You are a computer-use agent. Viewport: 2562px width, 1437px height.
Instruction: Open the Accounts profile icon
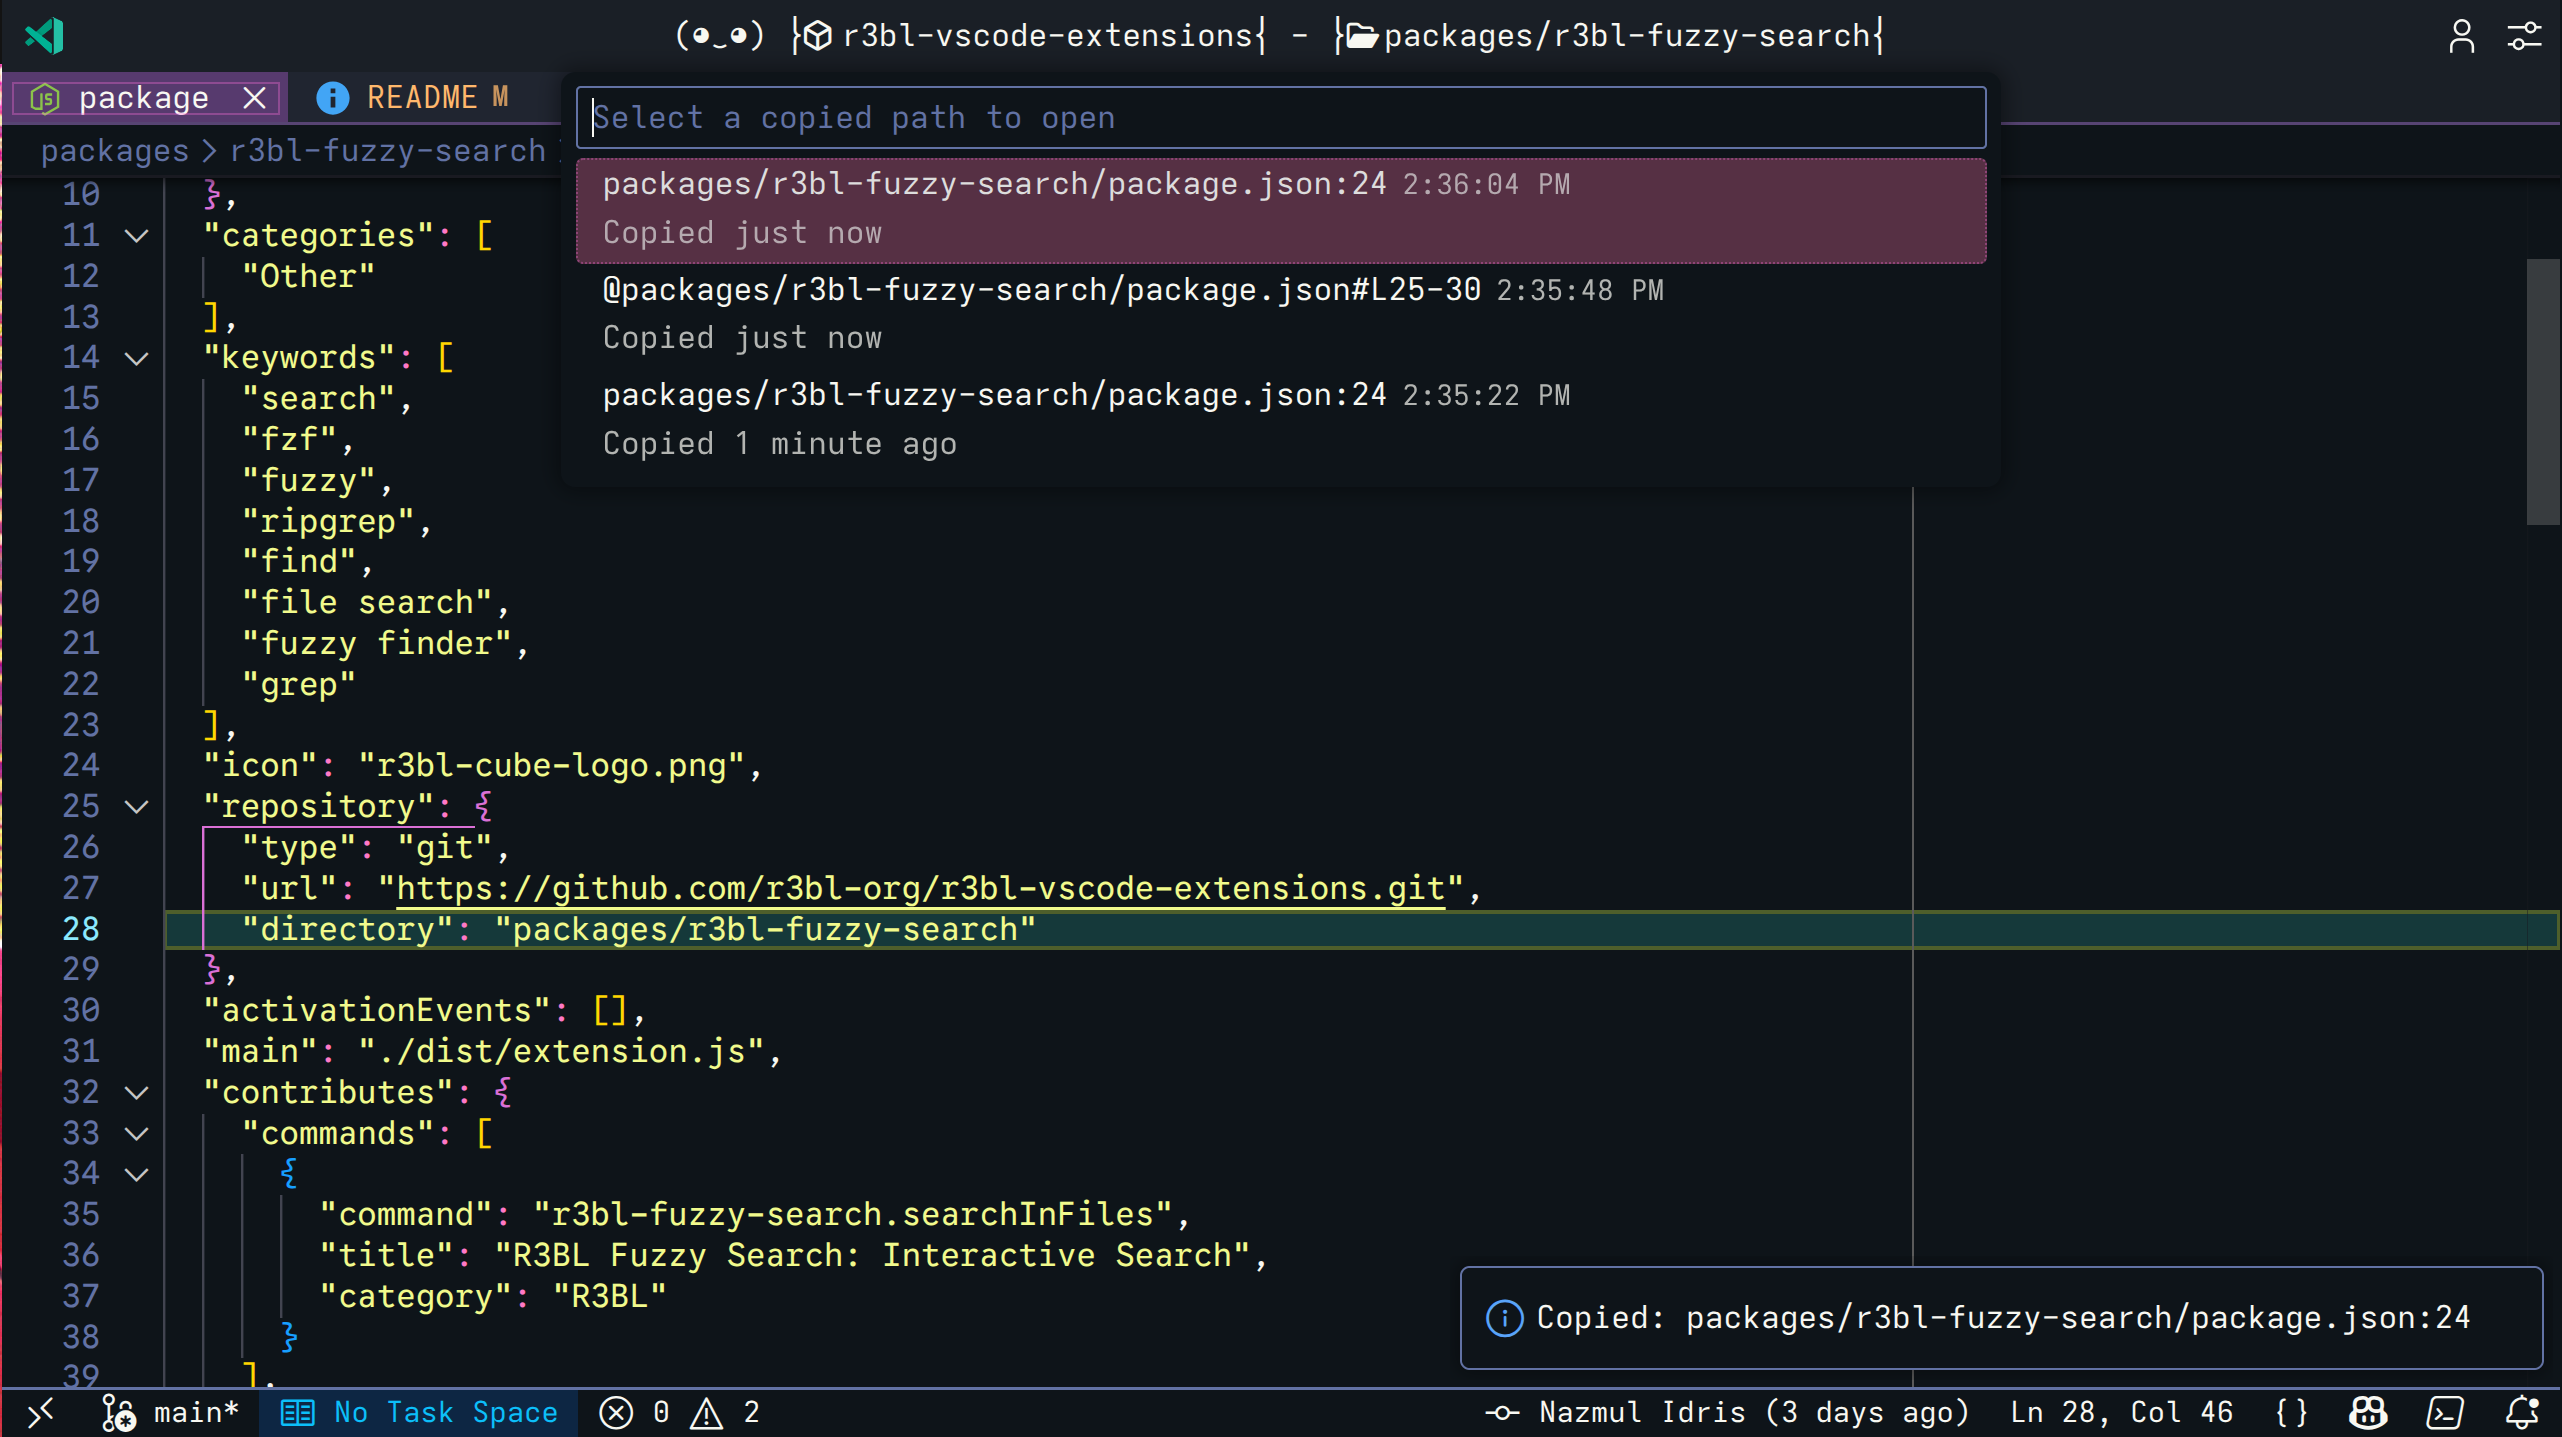[x=2461, y=36]
